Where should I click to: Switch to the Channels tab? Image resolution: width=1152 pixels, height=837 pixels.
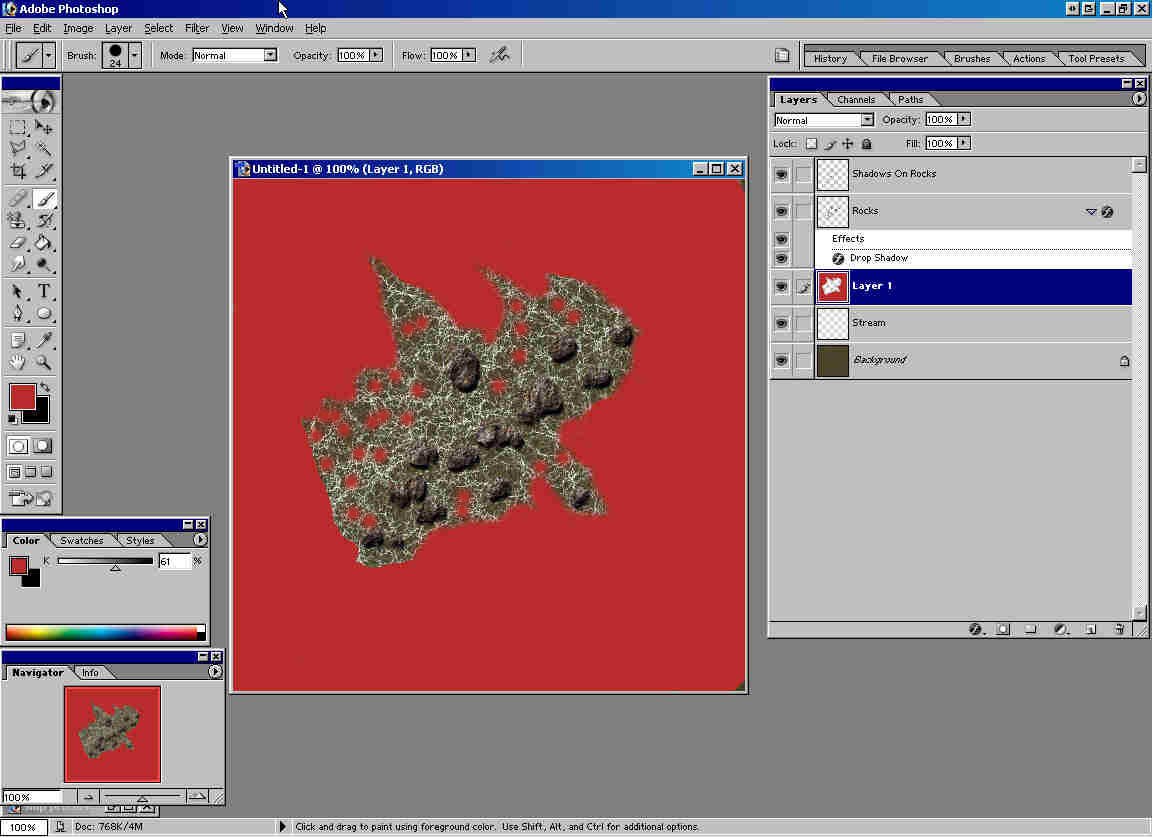tap(856, 100)
